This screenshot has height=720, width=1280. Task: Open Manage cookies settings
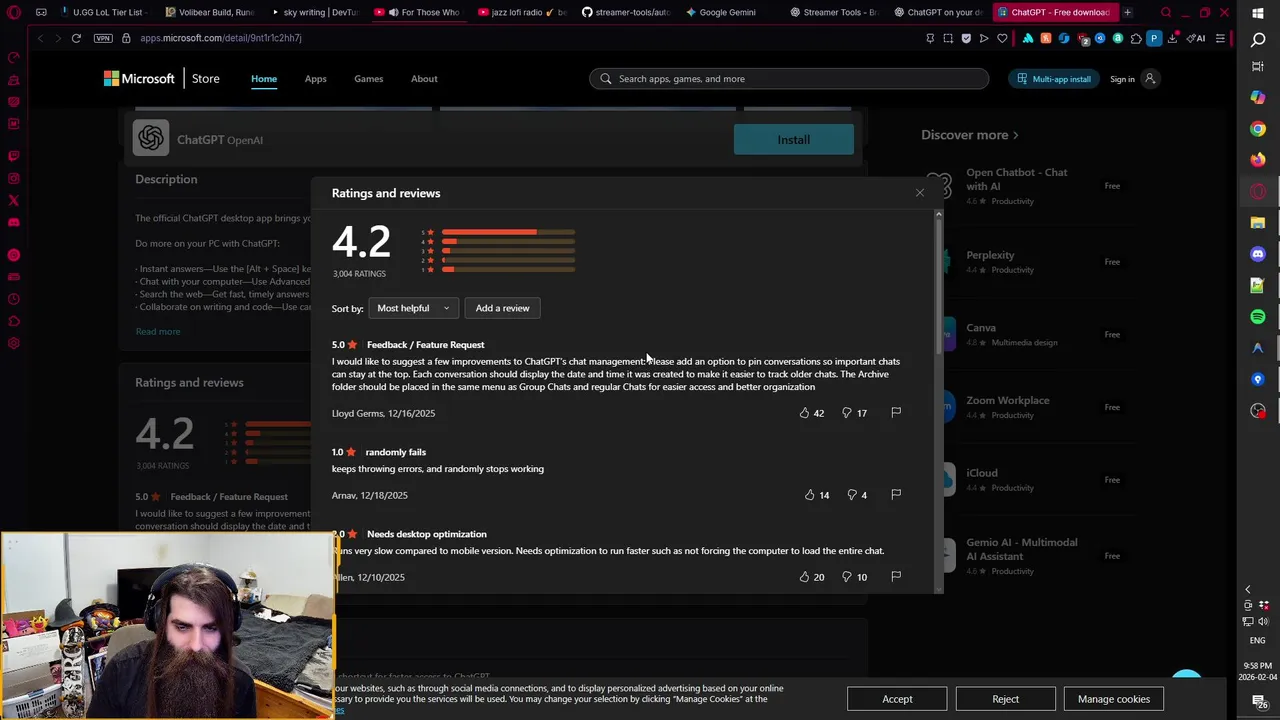tap(1114, 699)
